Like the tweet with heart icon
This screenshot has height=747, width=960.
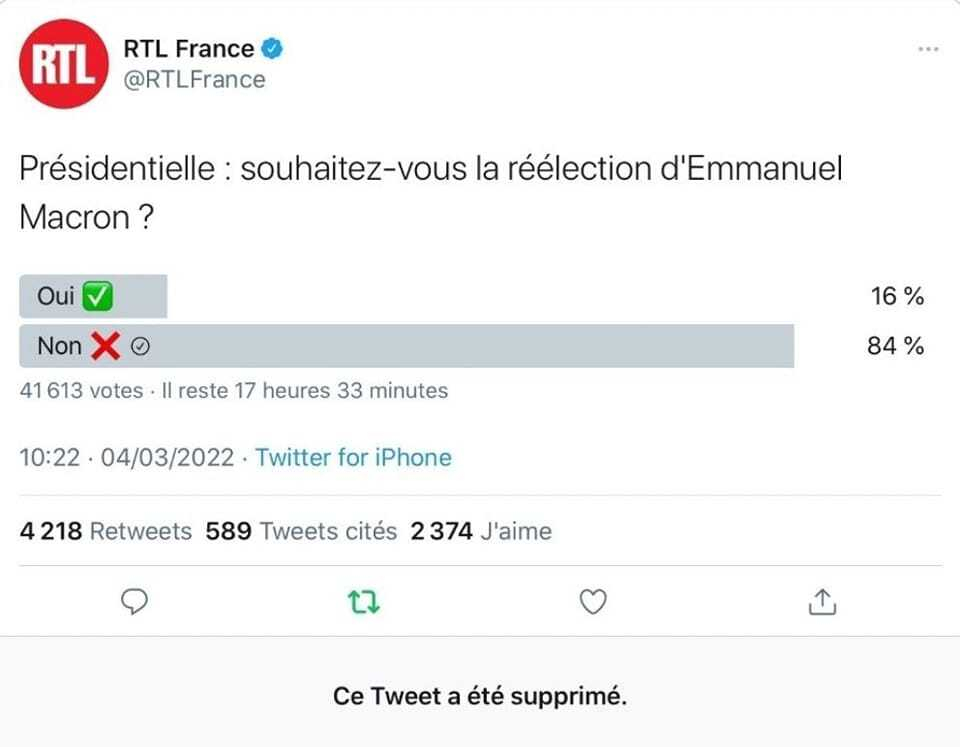point(594,601)
